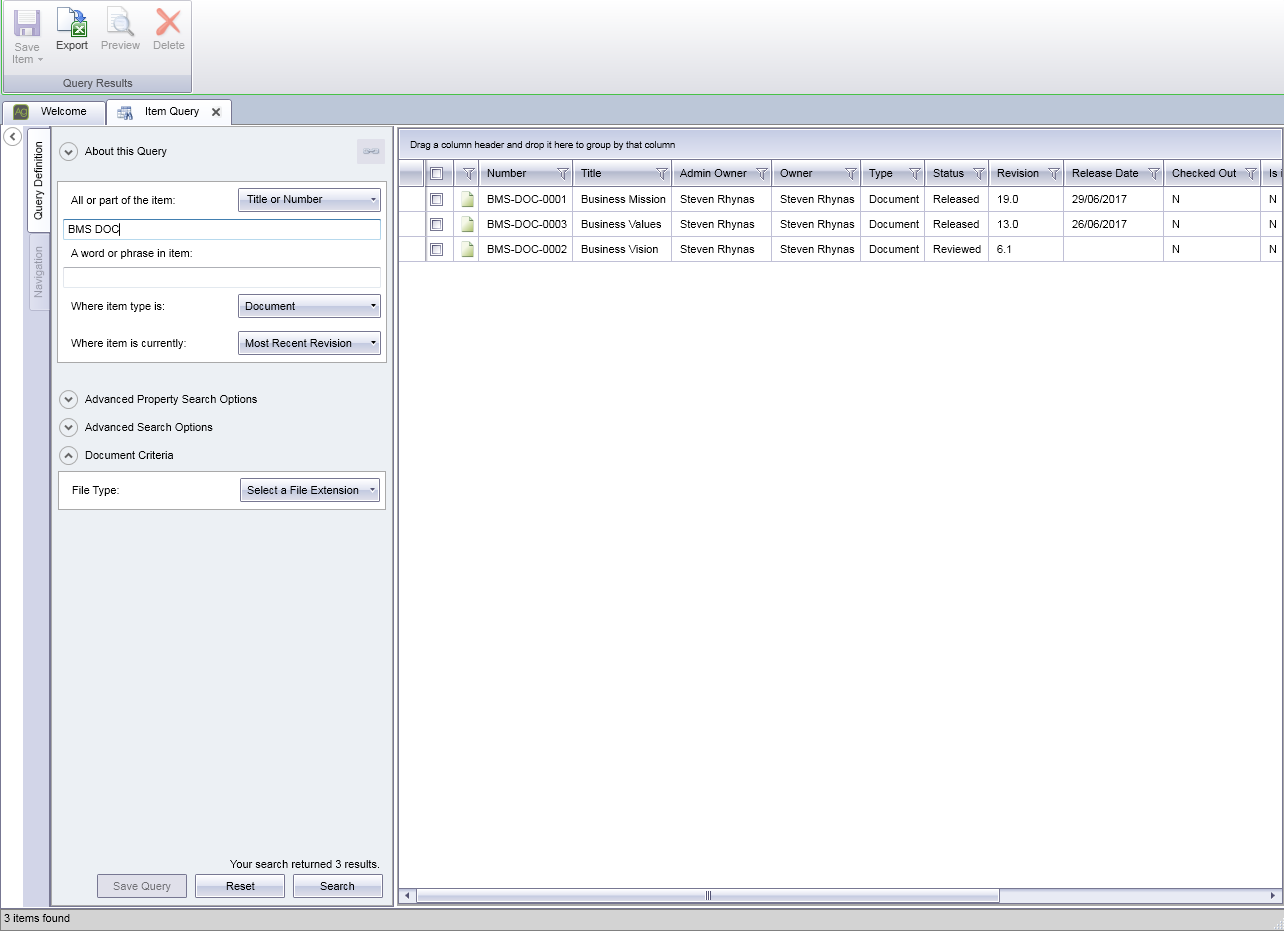The width and height of the screenshot is (1284, 931).
Task: Tick the checkbox for BMS-DOC-0001
Action: pyautogui.click(x=436, y=199)
